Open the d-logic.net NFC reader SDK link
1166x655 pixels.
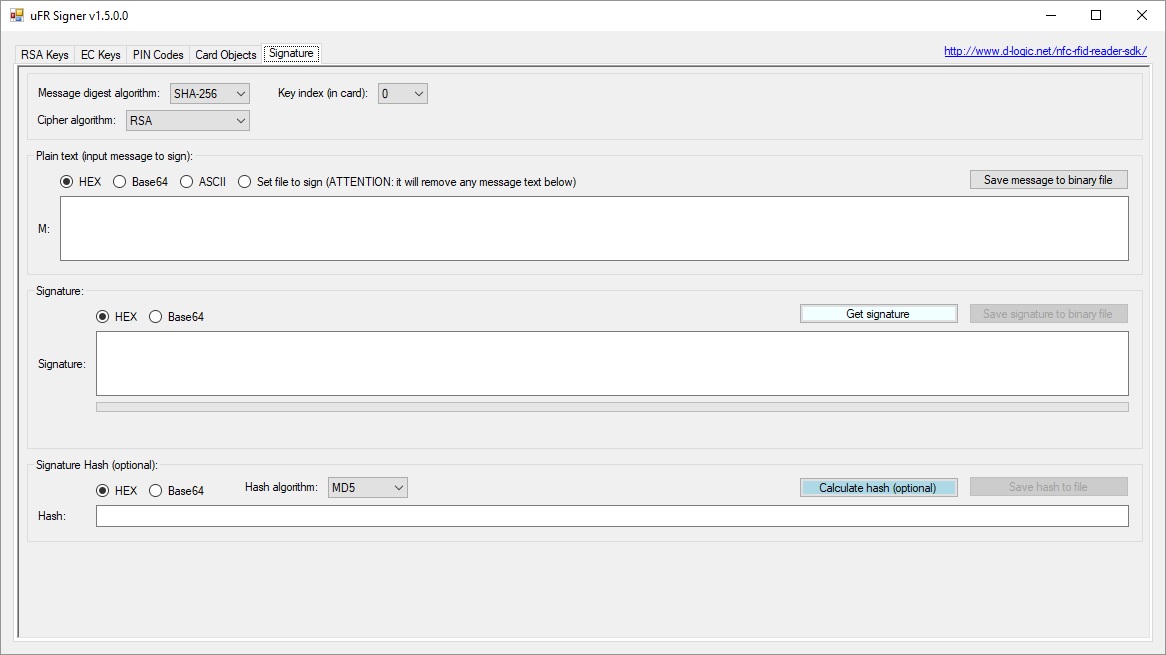pos(1046,51)
